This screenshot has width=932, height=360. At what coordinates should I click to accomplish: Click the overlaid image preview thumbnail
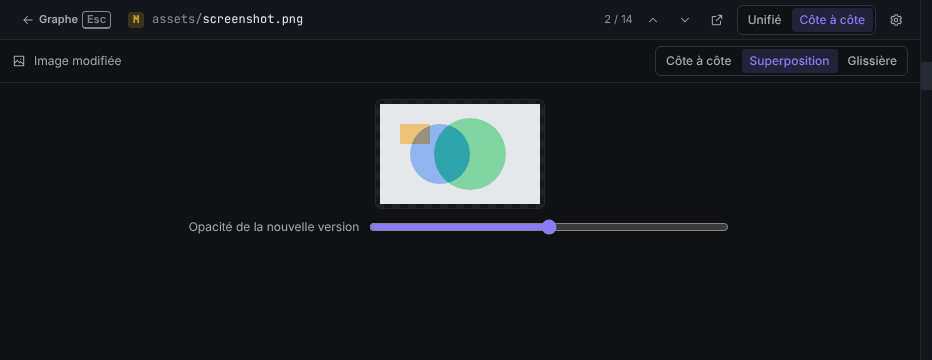460,154
